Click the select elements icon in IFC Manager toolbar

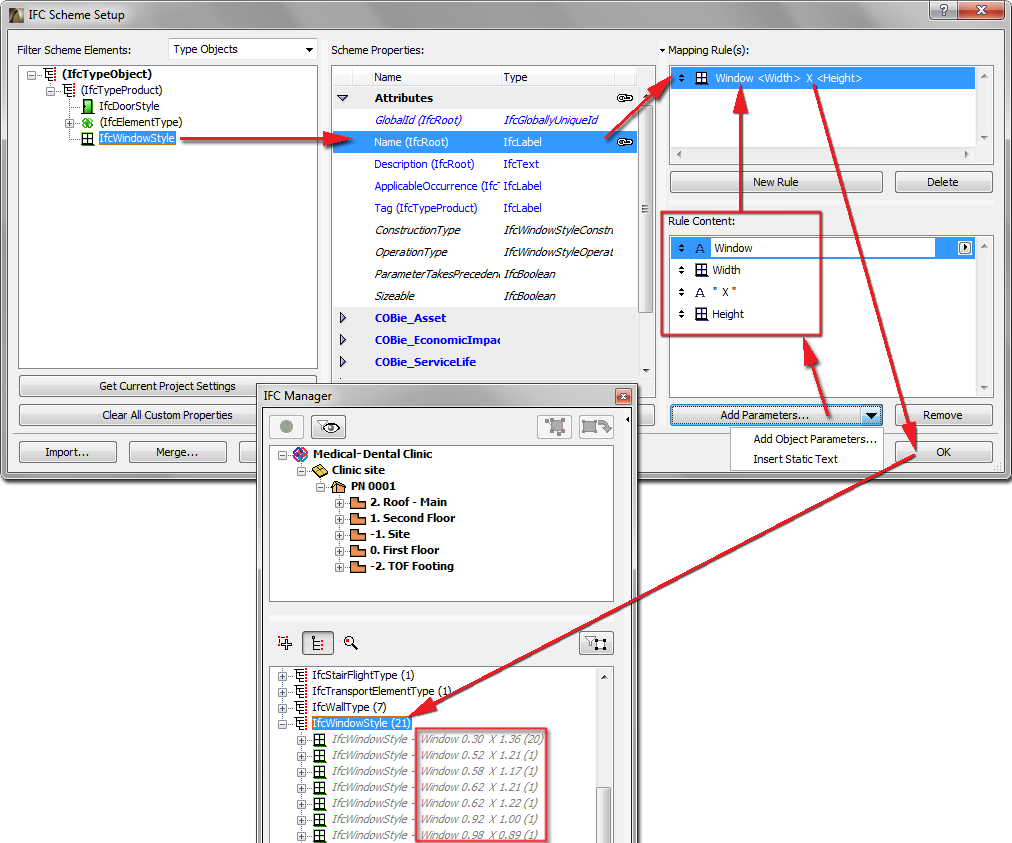click(x=554, y=427)
